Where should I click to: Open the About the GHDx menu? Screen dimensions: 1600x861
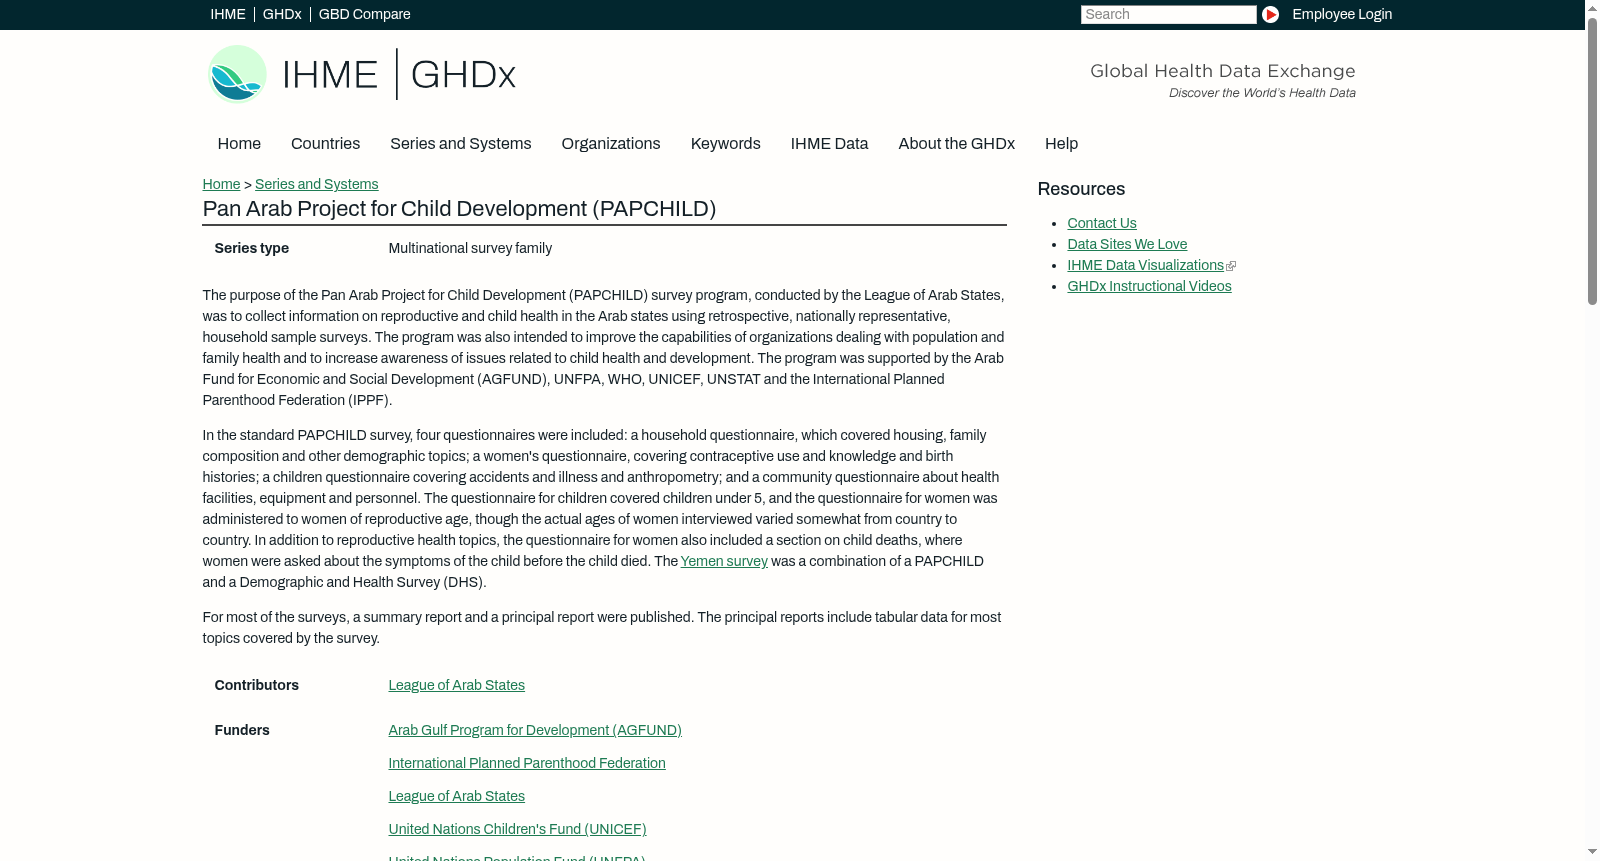pyautogui.click(x=956, y=144)
